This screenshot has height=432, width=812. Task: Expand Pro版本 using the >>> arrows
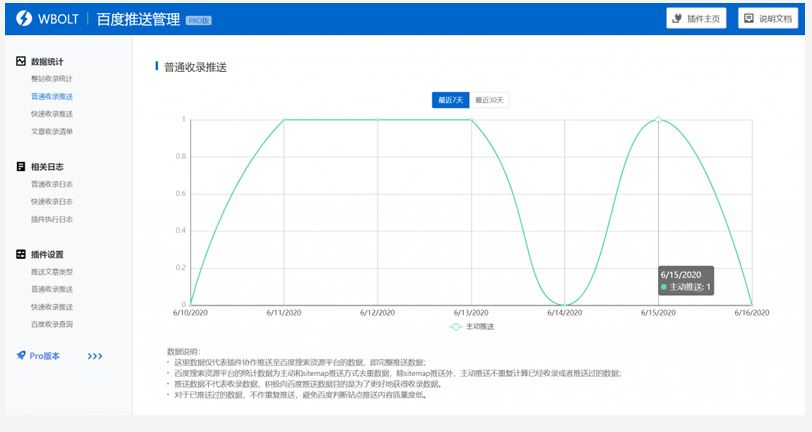(95, 355)
